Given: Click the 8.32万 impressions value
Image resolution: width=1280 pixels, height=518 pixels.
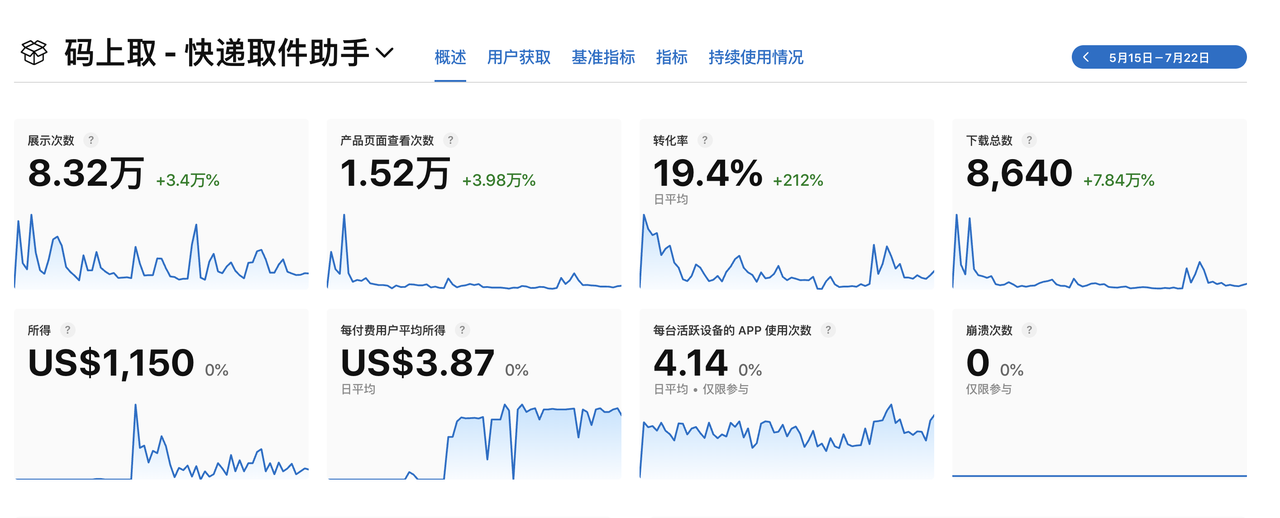Looking at the screenshot, I should click(x=86, y=174).
